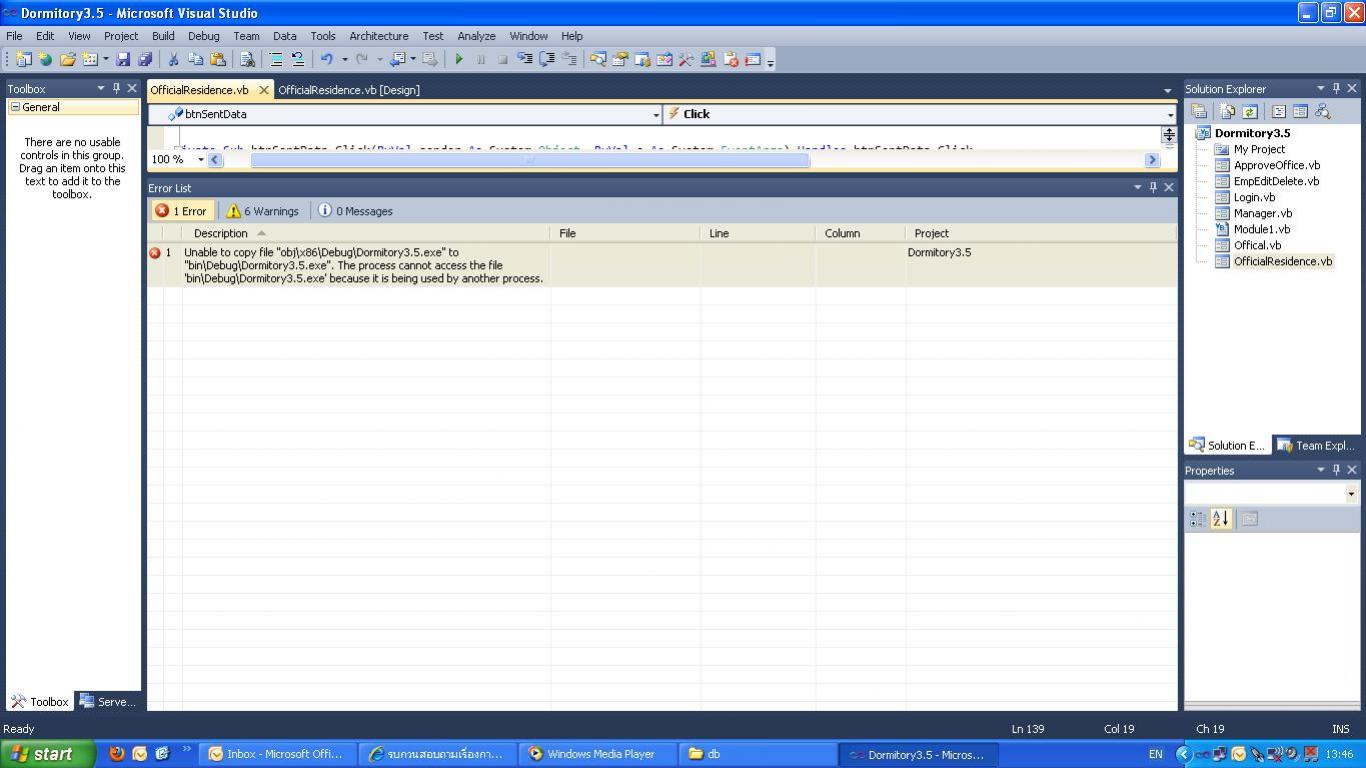This screenshot has width=1366, height=768.
Task: Collapse the General group in Toolbox
Action: (15, 107)
